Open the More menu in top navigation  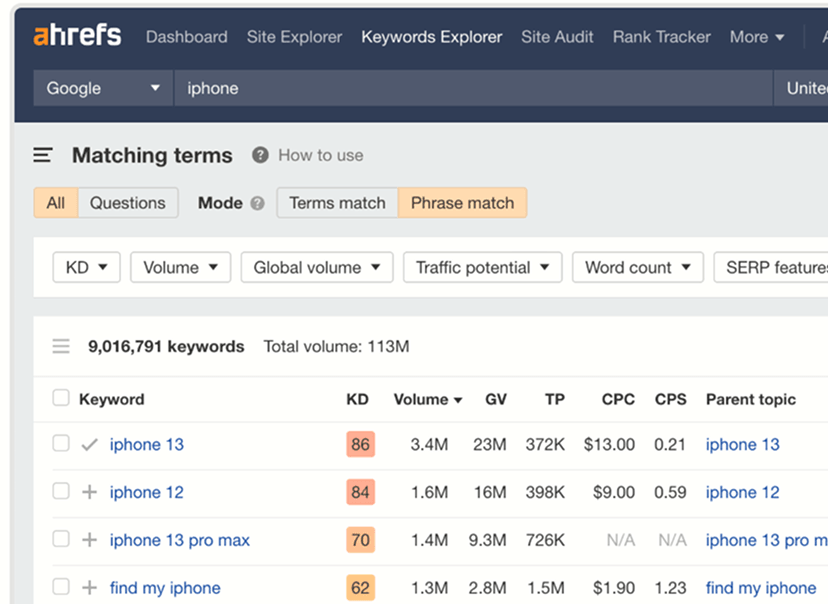pos(757,37)
